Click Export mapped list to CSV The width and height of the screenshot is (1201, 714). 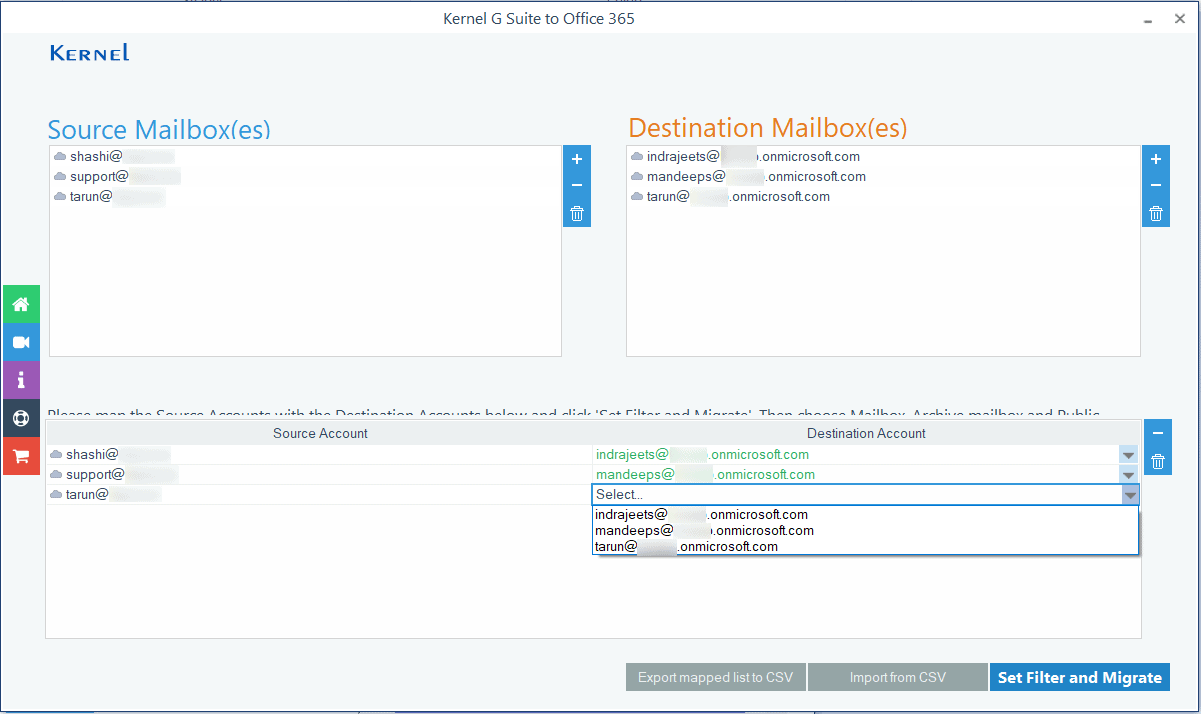point(715,677)
